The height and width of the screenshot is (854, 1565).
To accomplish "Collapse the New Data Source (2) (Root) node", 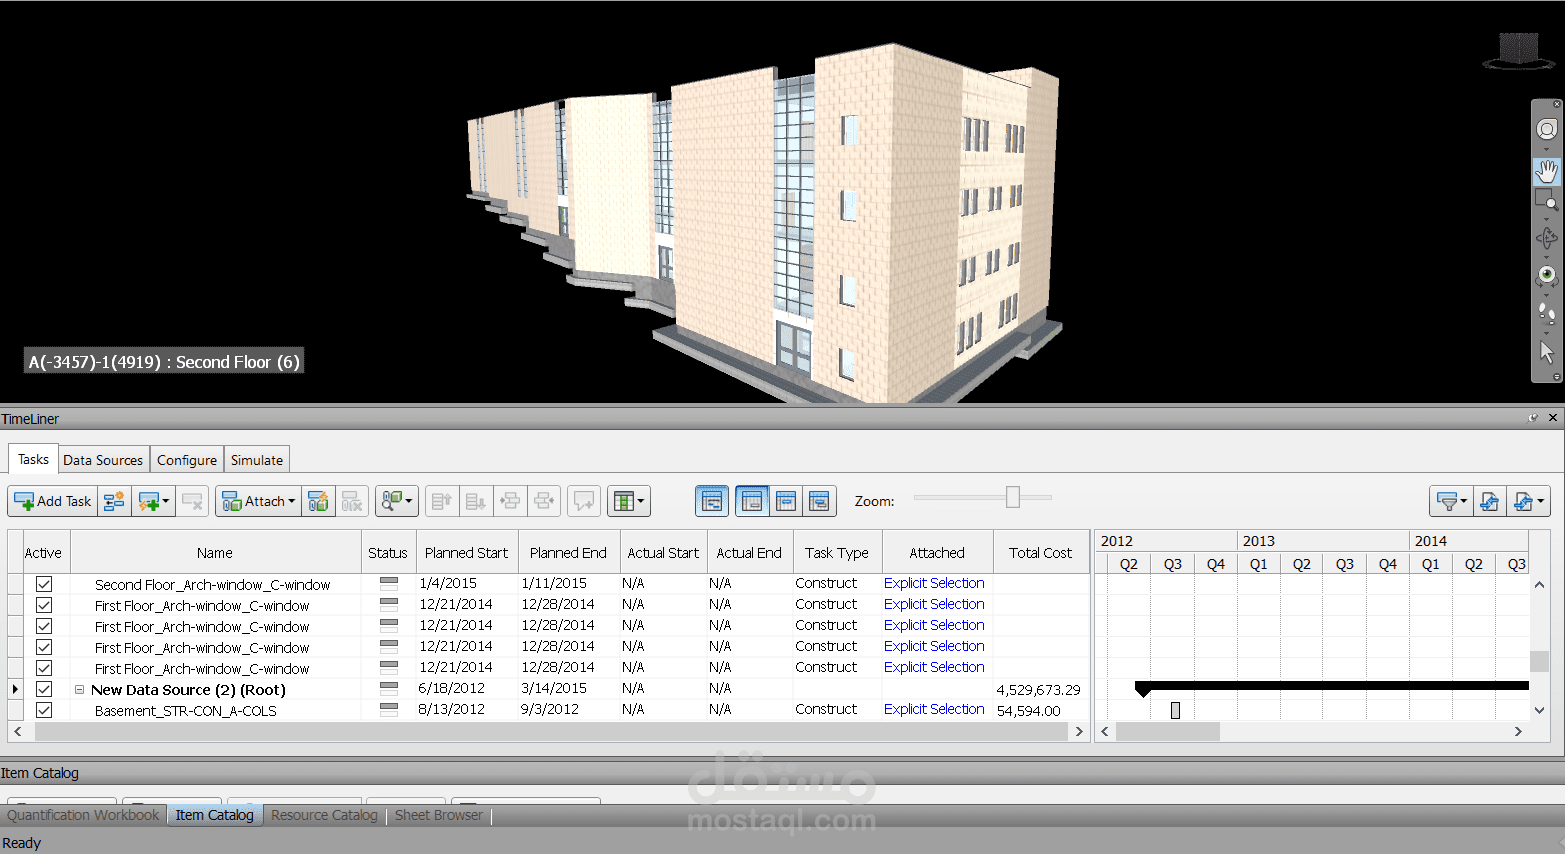I will click(x=79, y=689).
